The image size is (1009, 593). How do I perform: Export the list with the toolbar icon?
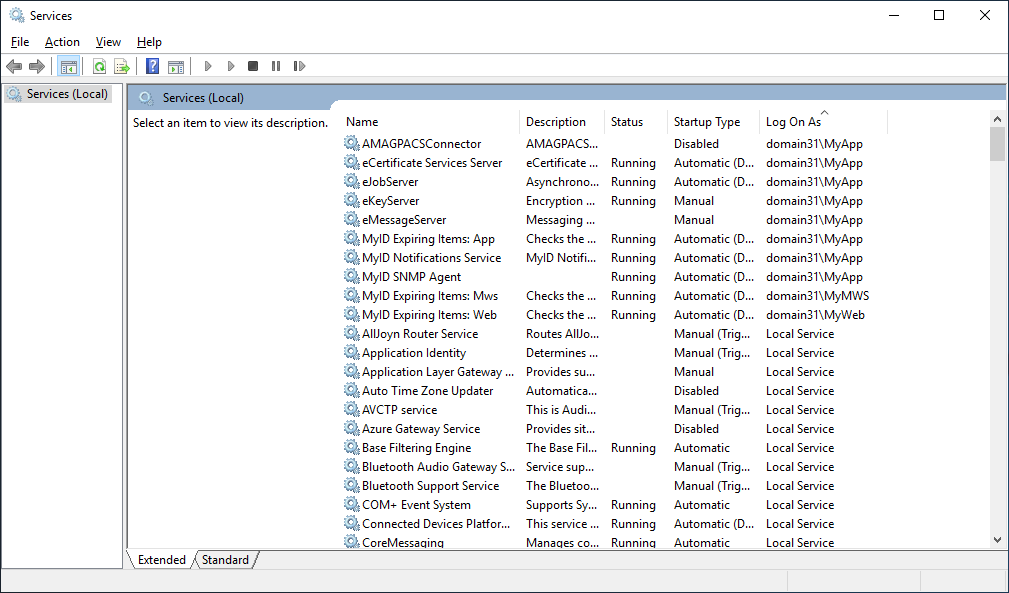click(122, 66)
